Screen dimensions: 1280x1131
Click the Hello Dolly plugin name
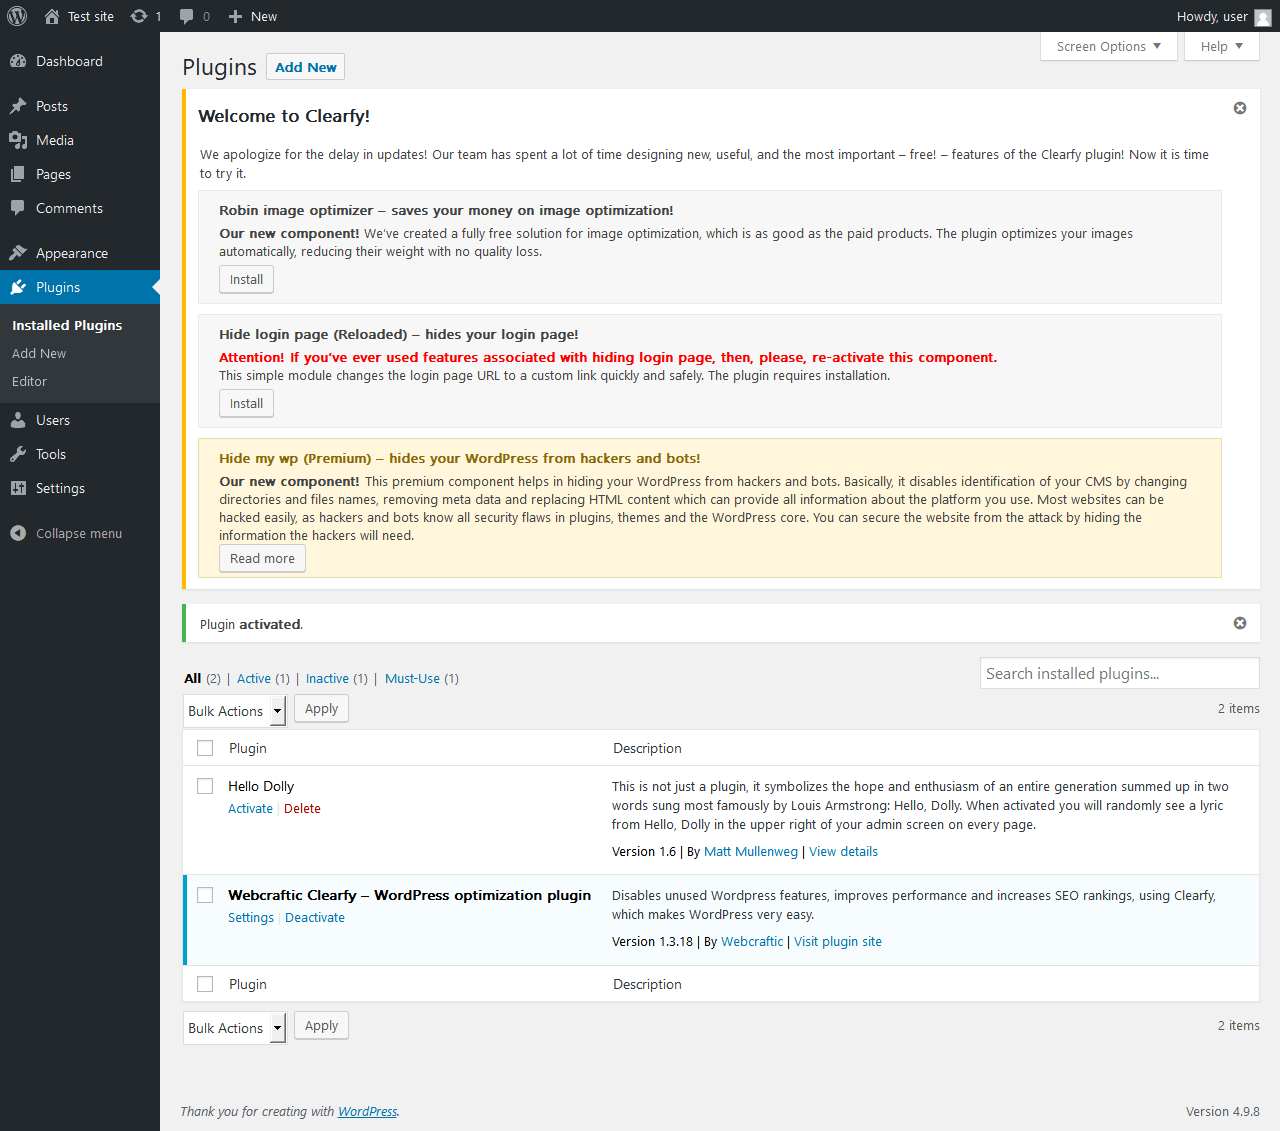click(x=261, y=786)
